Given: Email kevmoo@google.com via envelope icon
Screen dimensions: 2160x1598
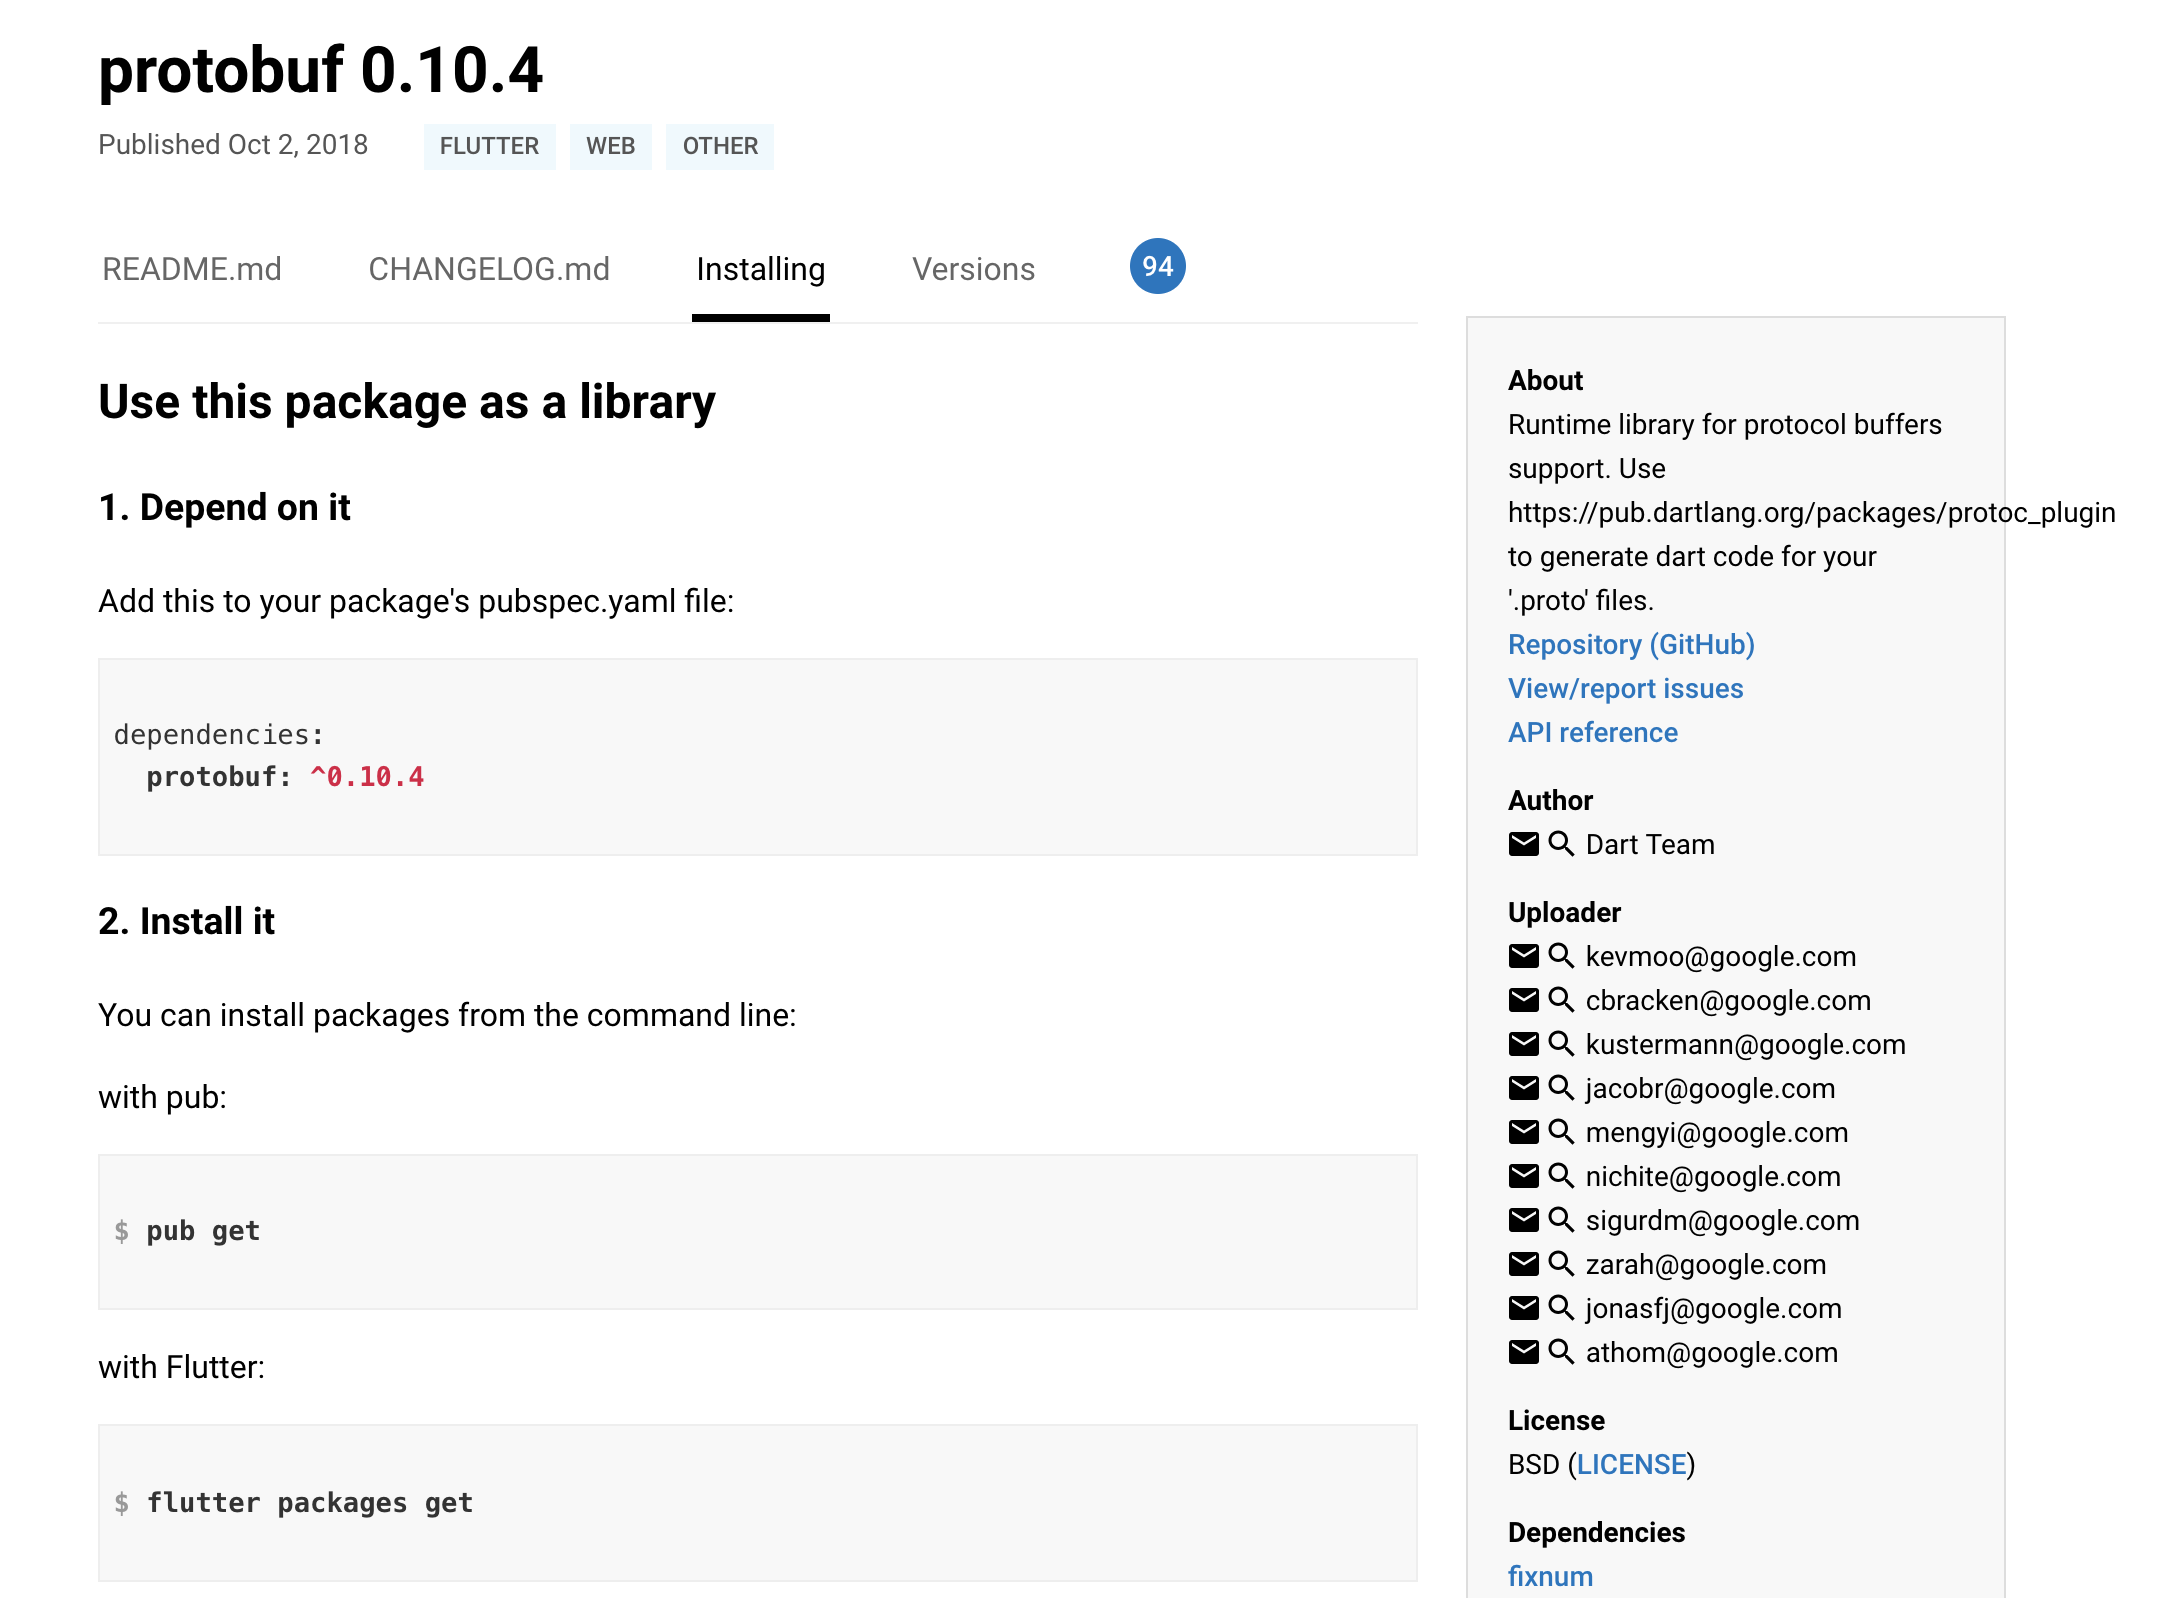Looking at the screenshot, I should tap(1523, 956).
